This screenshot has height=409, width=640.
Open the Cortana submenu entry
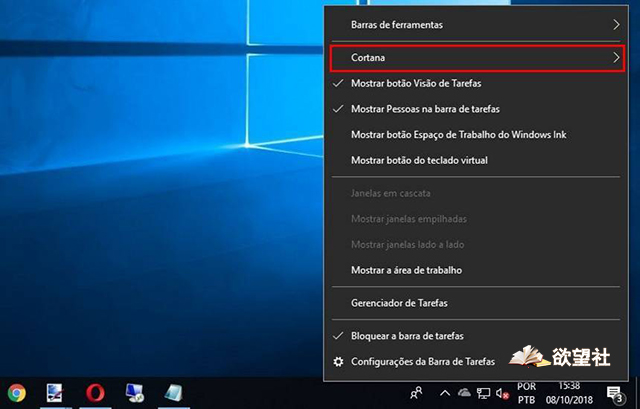pyautogui.click(x=477, y=58)
